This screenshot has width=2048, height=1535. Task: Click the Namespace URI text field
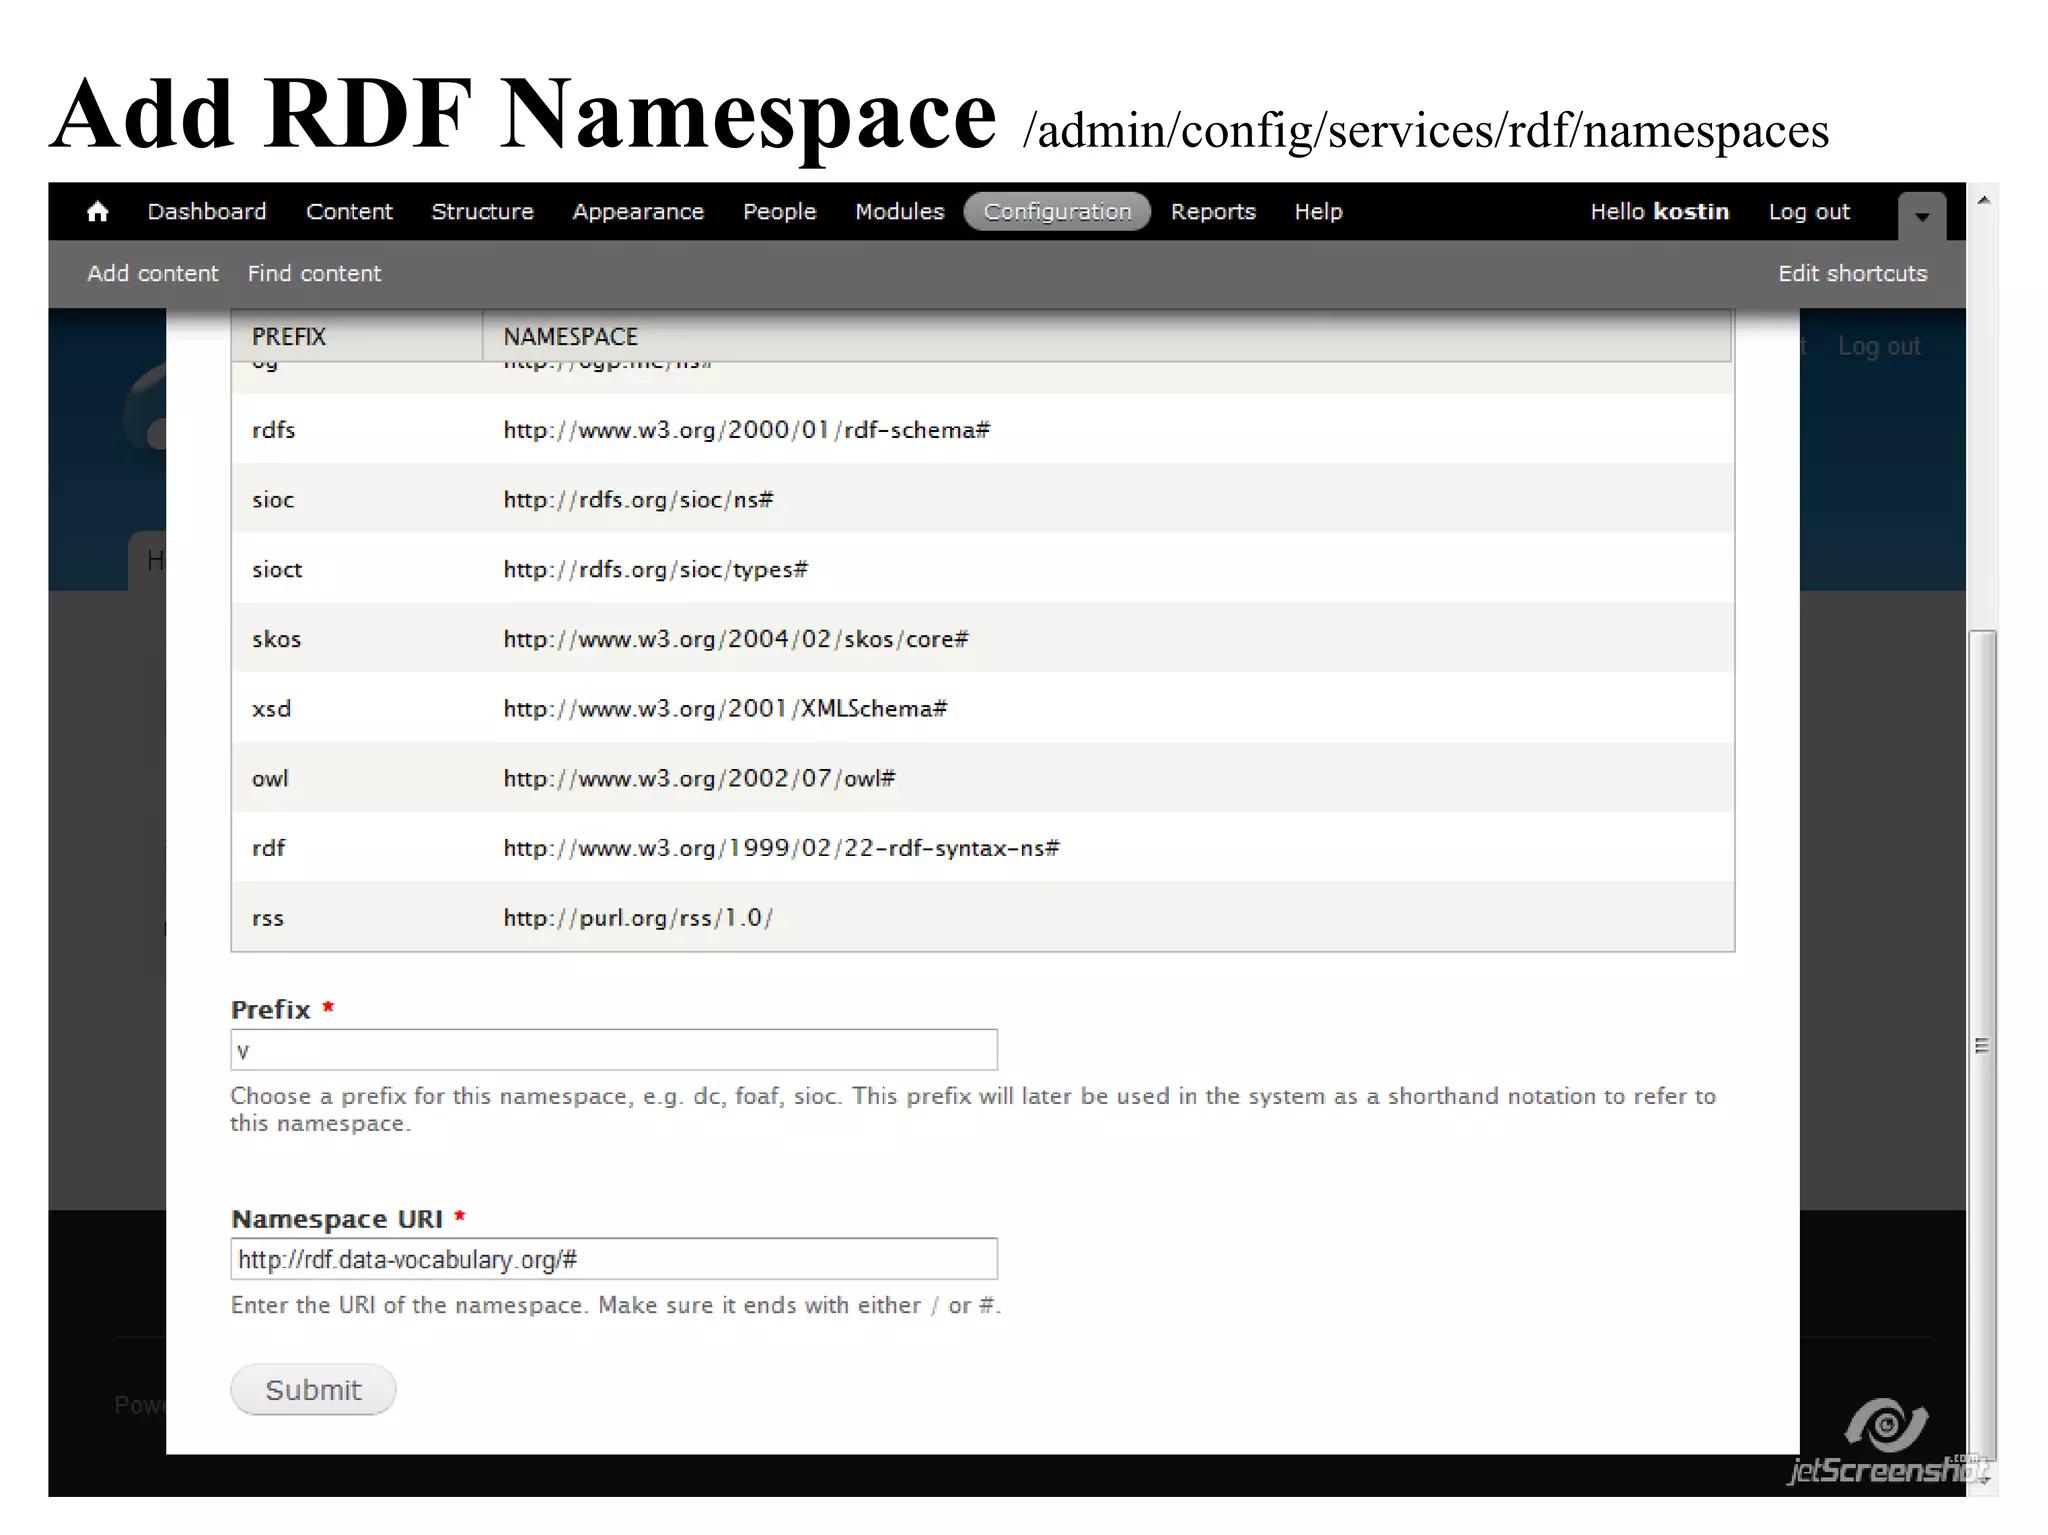[614, 1259]
